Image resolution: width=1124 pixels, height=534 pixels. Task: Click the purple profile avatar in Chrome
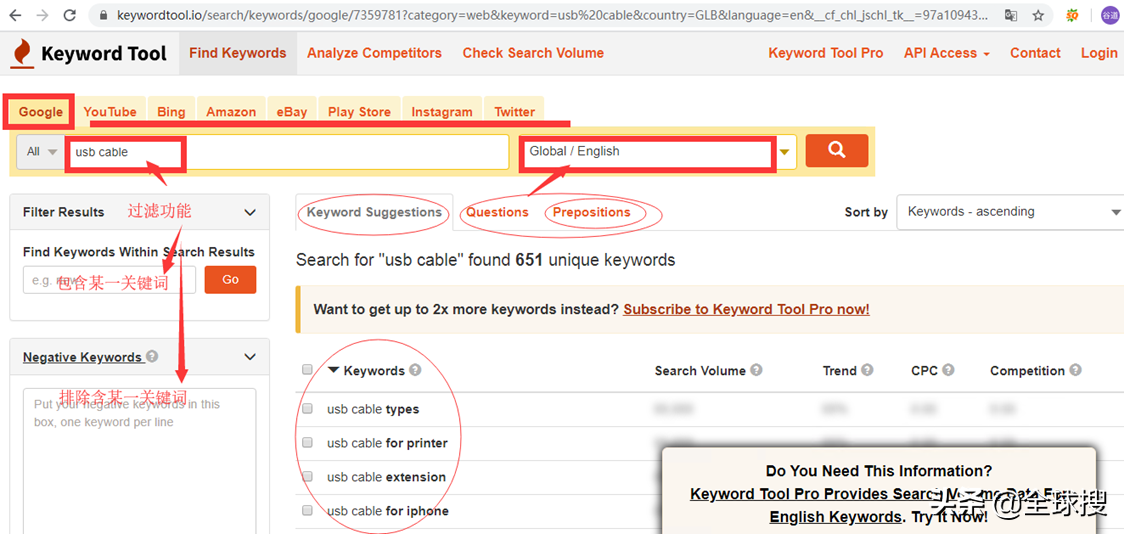[x=1108, y=14]
